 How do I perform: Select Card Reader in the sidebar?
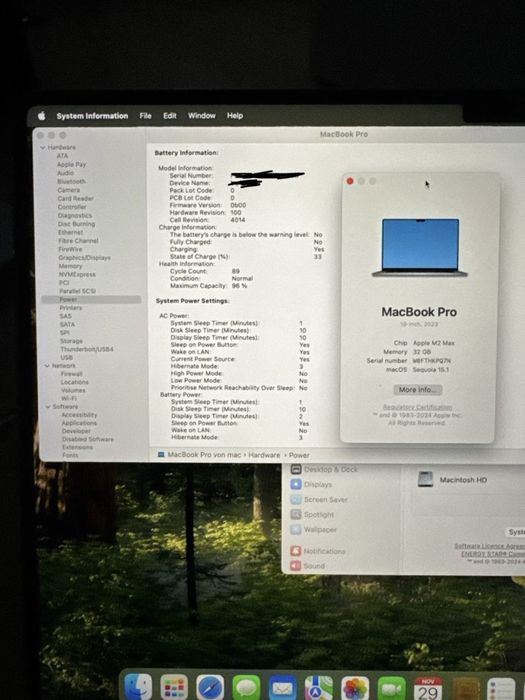point(75,198)
